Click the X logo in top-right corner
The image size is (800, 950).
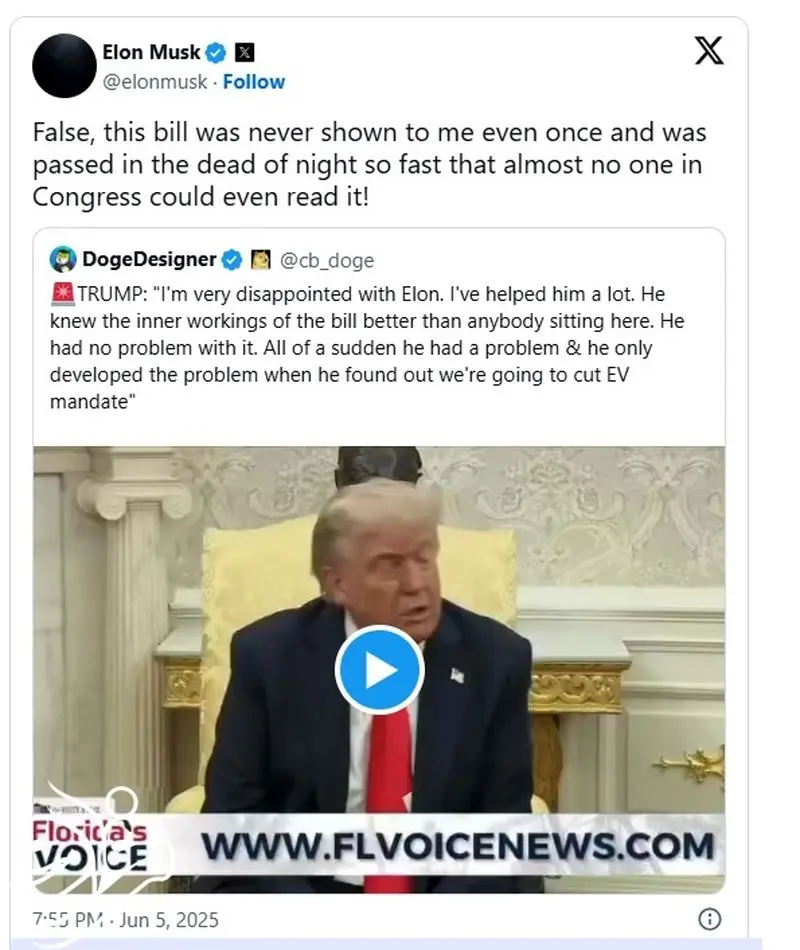pyautogui.click(x=708, y=50)
